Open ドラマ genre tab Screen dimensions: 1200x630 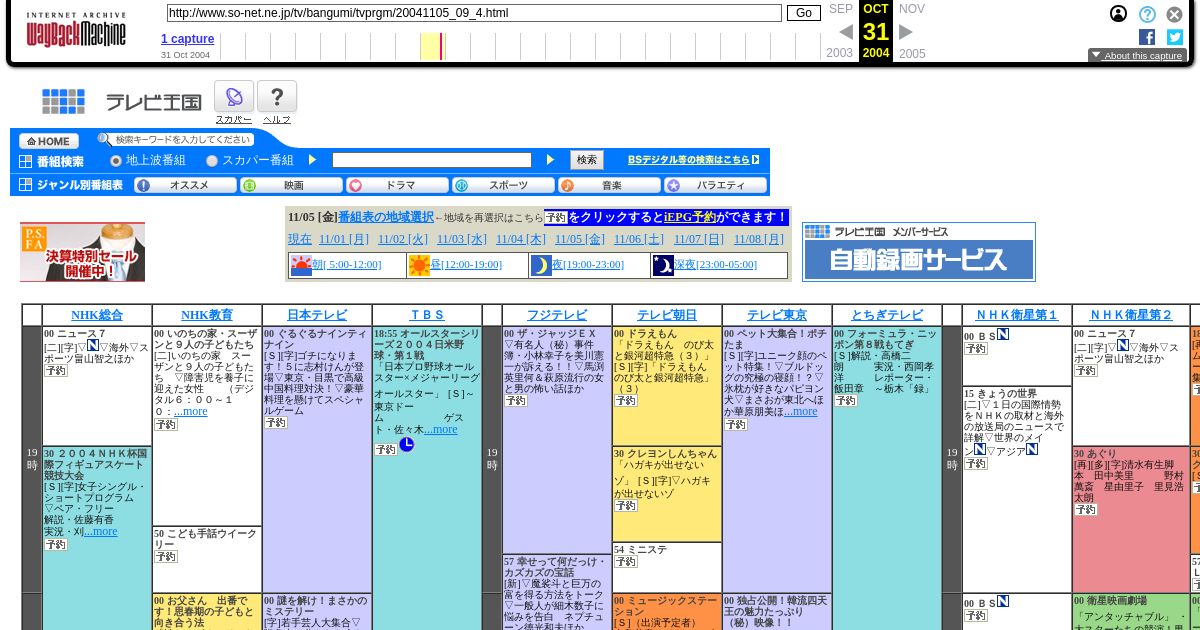click(398, 185)
